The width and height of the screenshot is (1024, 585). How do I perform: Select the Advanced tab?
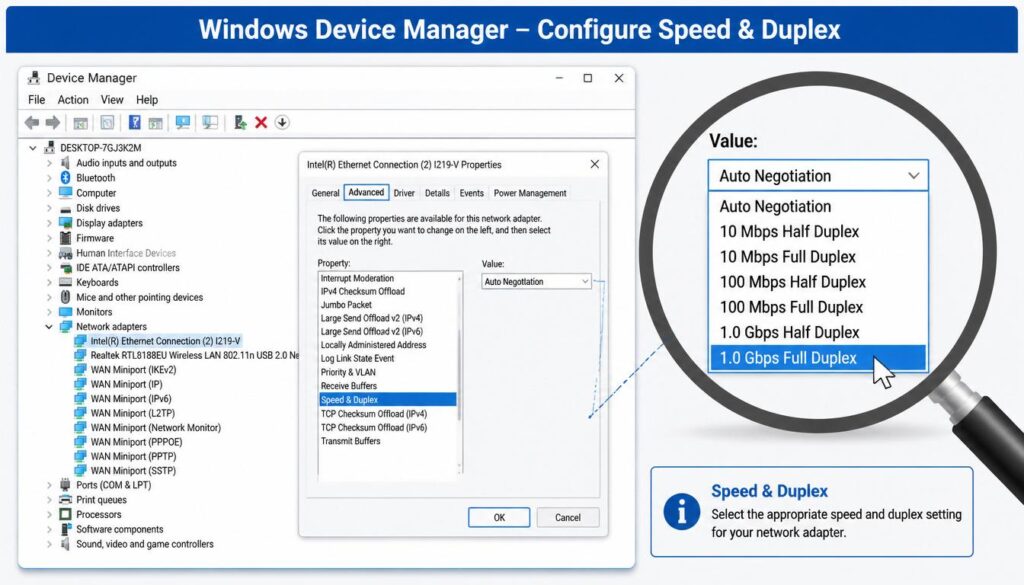pyautogui.click(x=366, y=192)
